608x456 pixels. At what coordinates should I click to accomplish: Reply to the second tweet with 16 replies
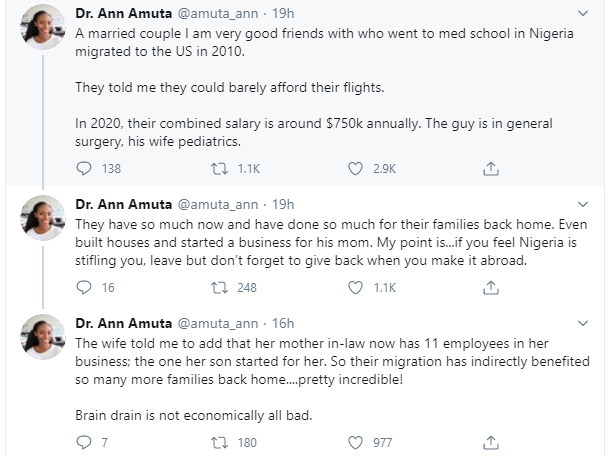(84, 287)
